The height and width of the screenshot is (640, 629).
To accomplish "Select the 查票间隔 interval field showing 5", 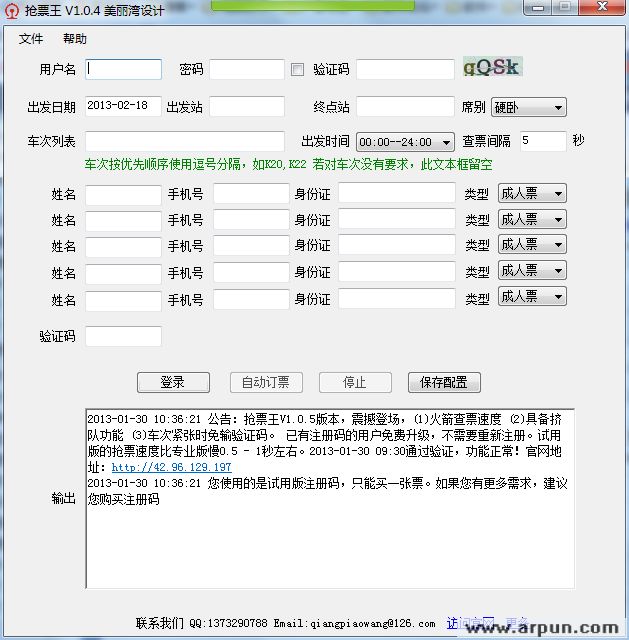I will coord(541,141).
